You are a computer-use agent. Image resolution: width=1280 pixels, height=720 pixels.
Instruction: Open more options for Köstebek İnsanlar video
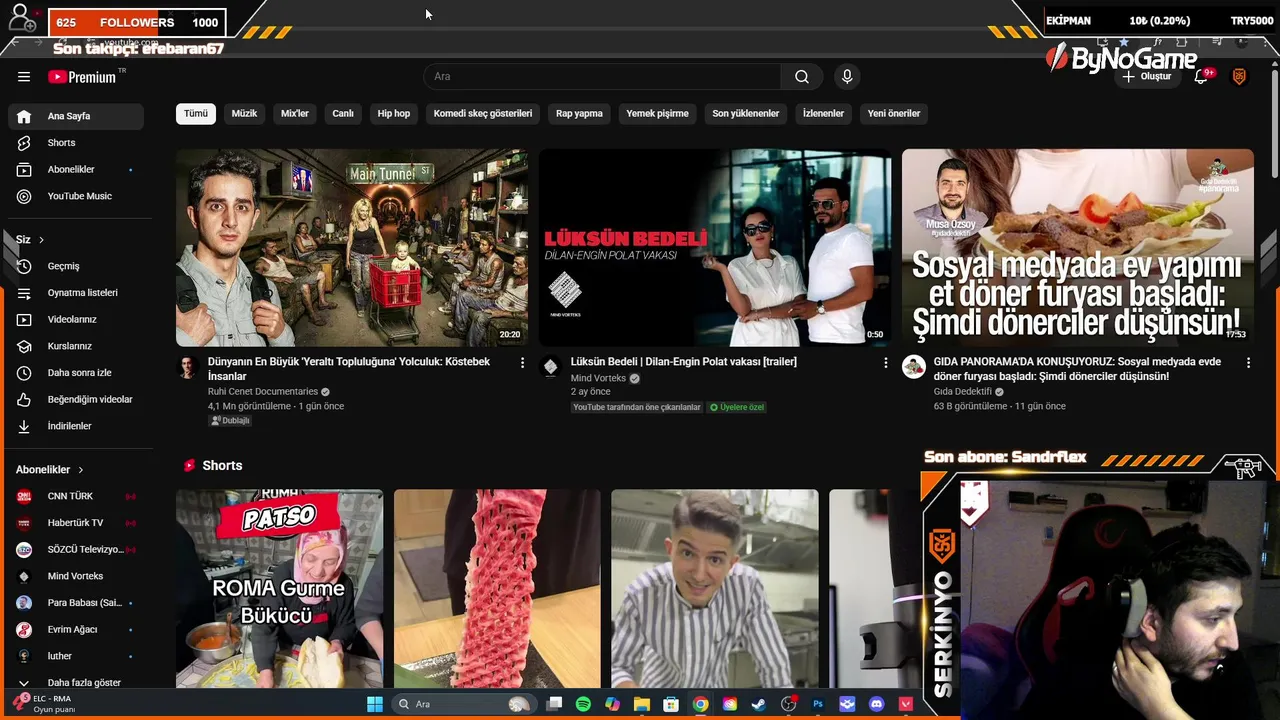coord(522,363)
